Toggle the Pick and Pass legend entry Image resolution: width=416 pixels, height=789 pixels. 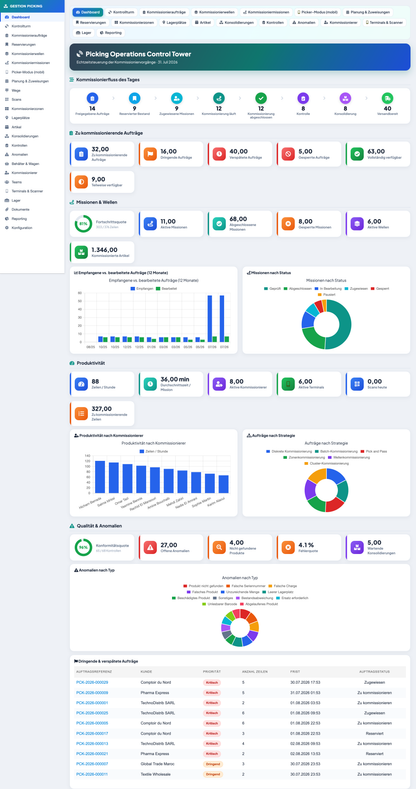[x=372, y=451]
